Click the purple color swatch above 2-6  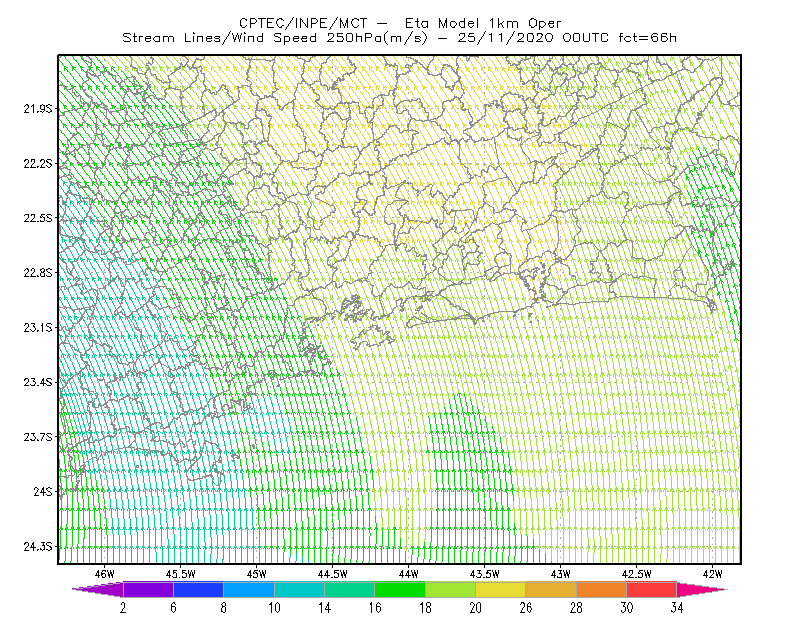click(x=148, y=589)
